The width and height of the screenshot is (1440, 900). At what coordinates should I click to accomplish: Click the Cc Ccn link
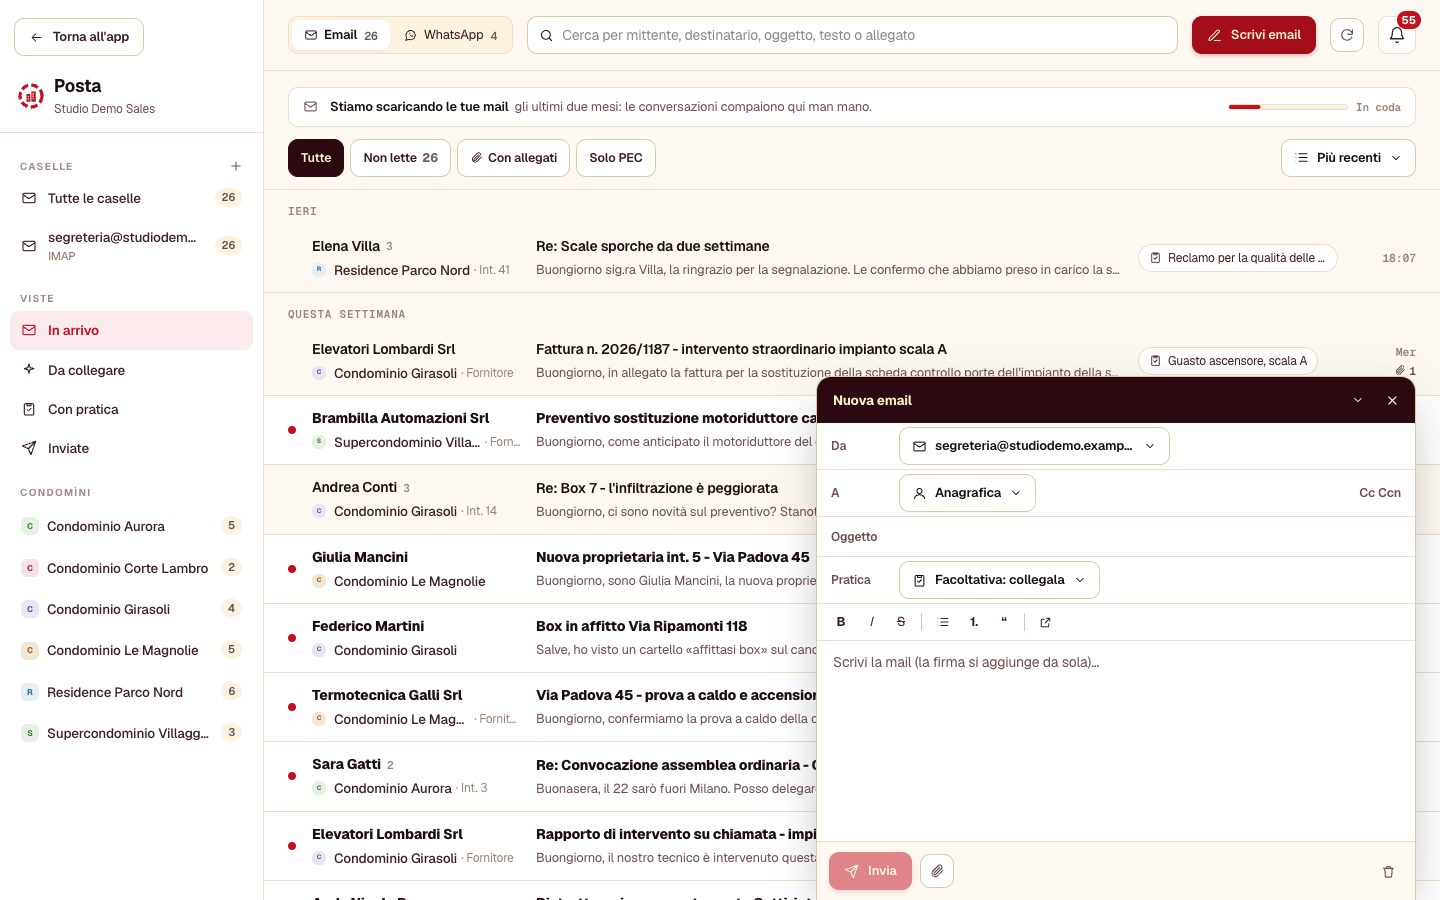pyautogui.click(x=1380, y=493)
